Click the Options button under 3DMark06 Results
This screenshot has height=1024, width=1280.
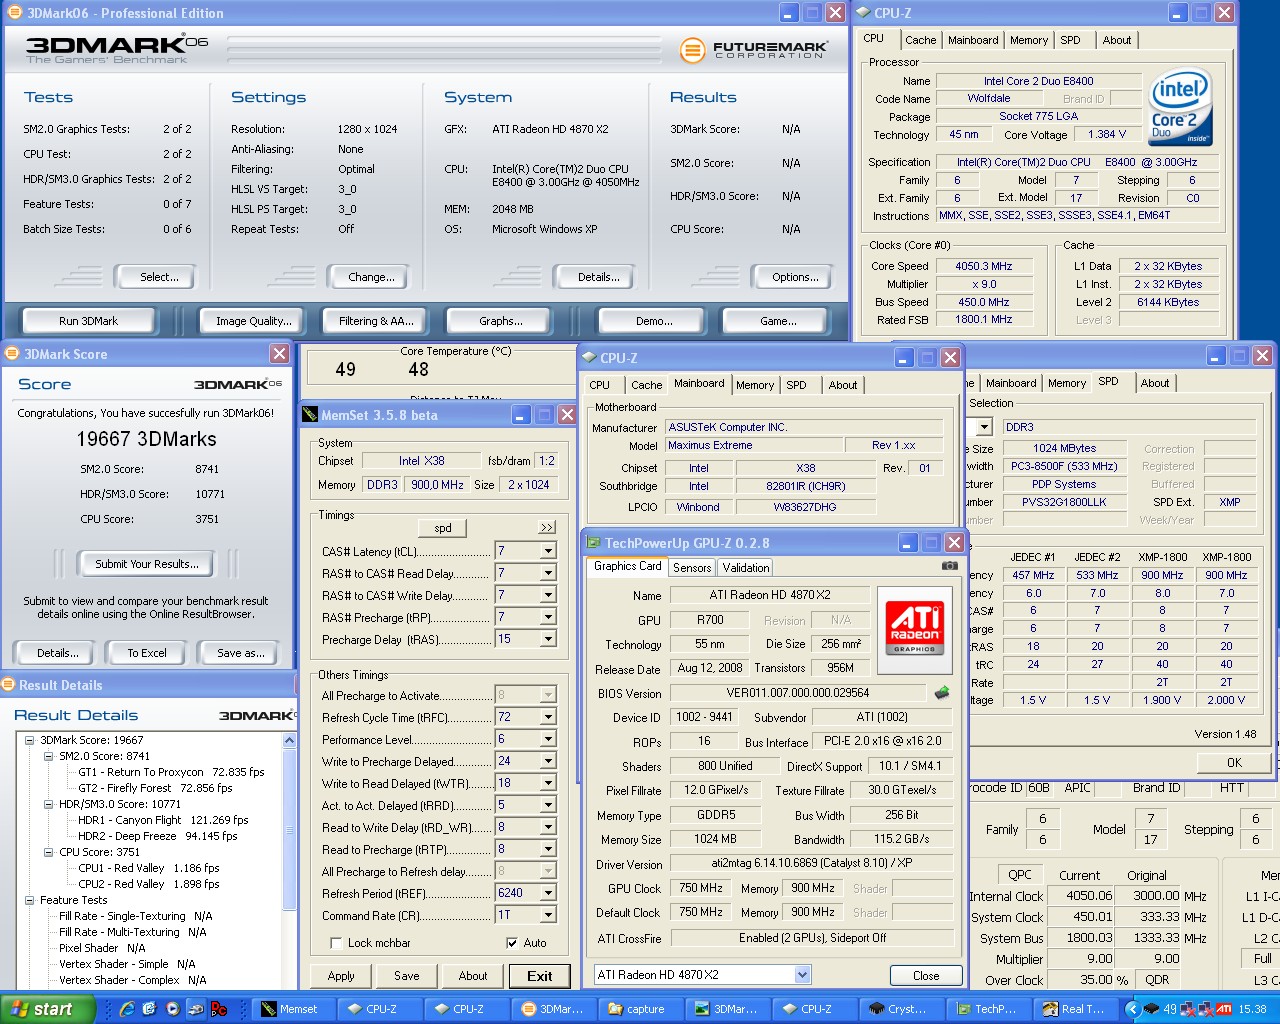(x=796, y=277)
